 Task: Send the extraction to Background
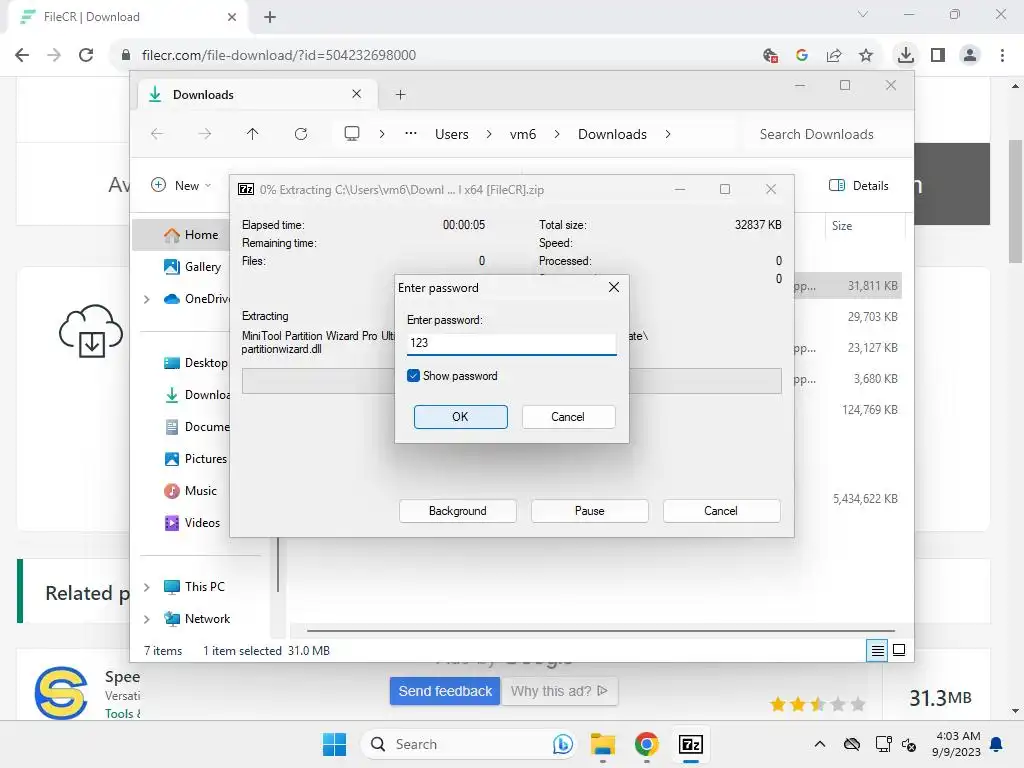[457, 511]
